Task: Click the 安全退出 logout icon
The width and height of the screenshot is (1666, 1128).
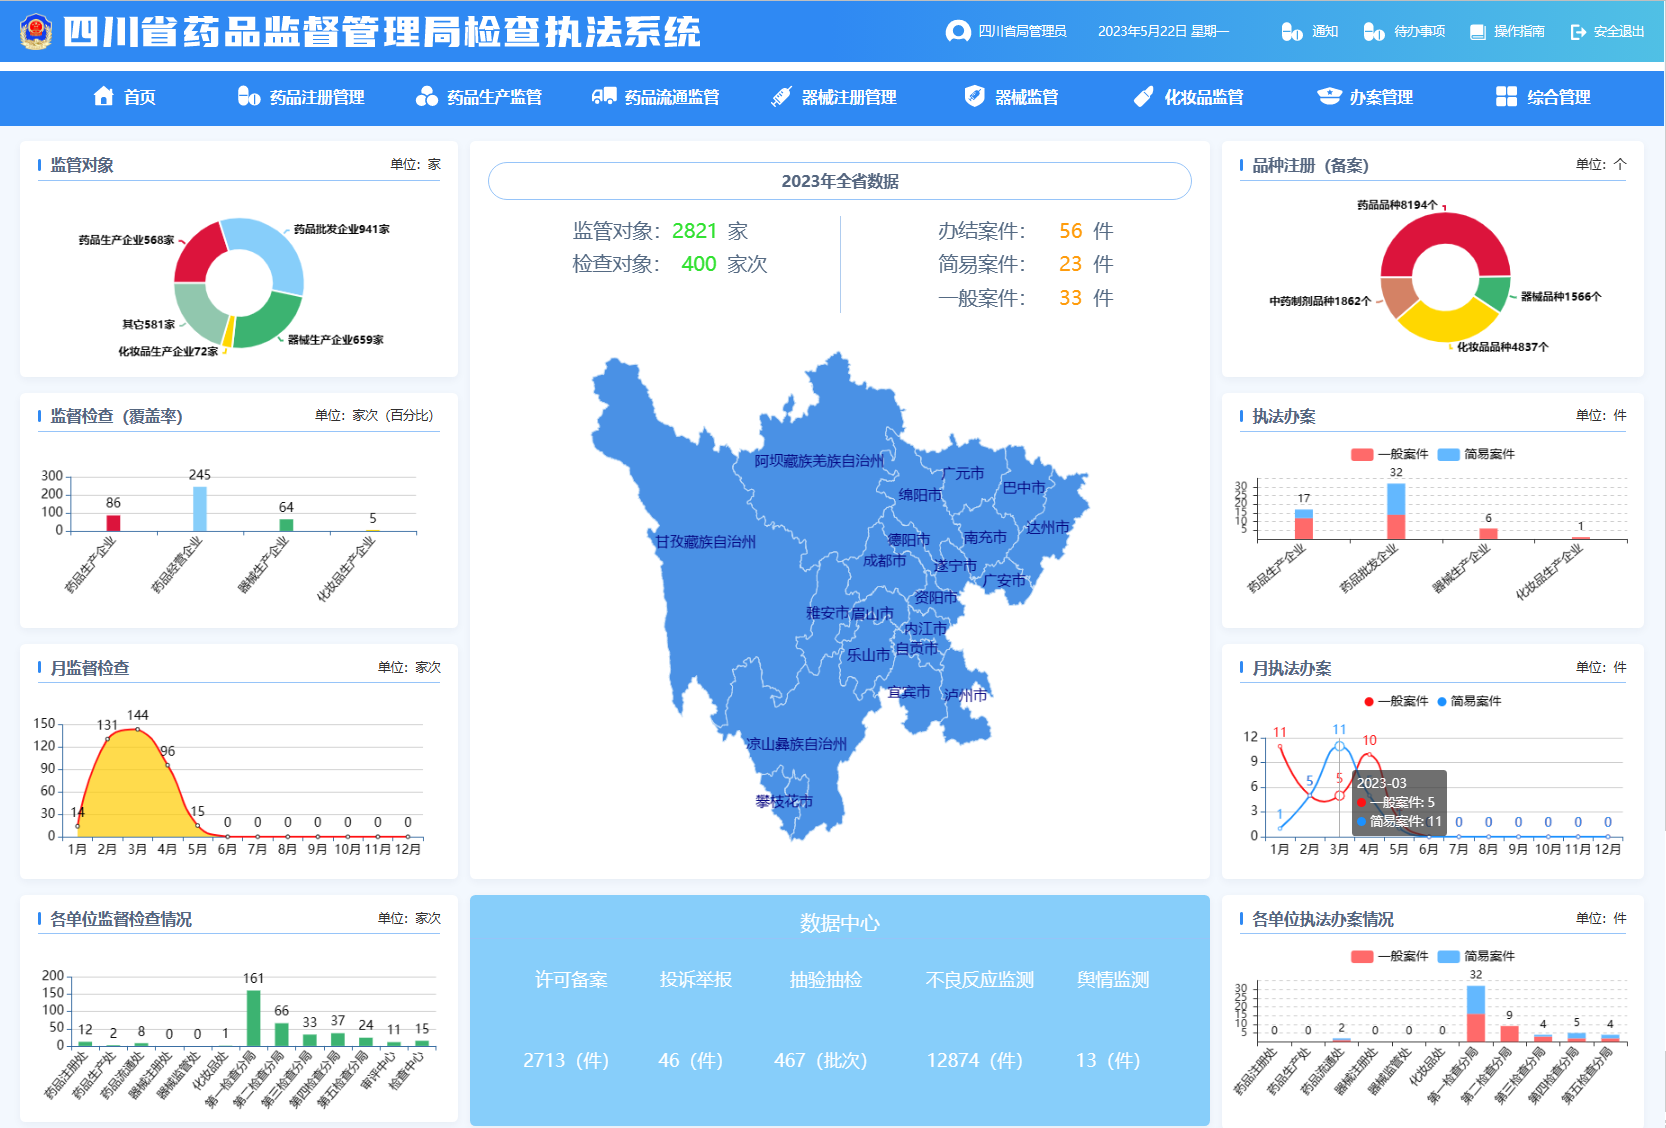Action: pos(1579,32)
